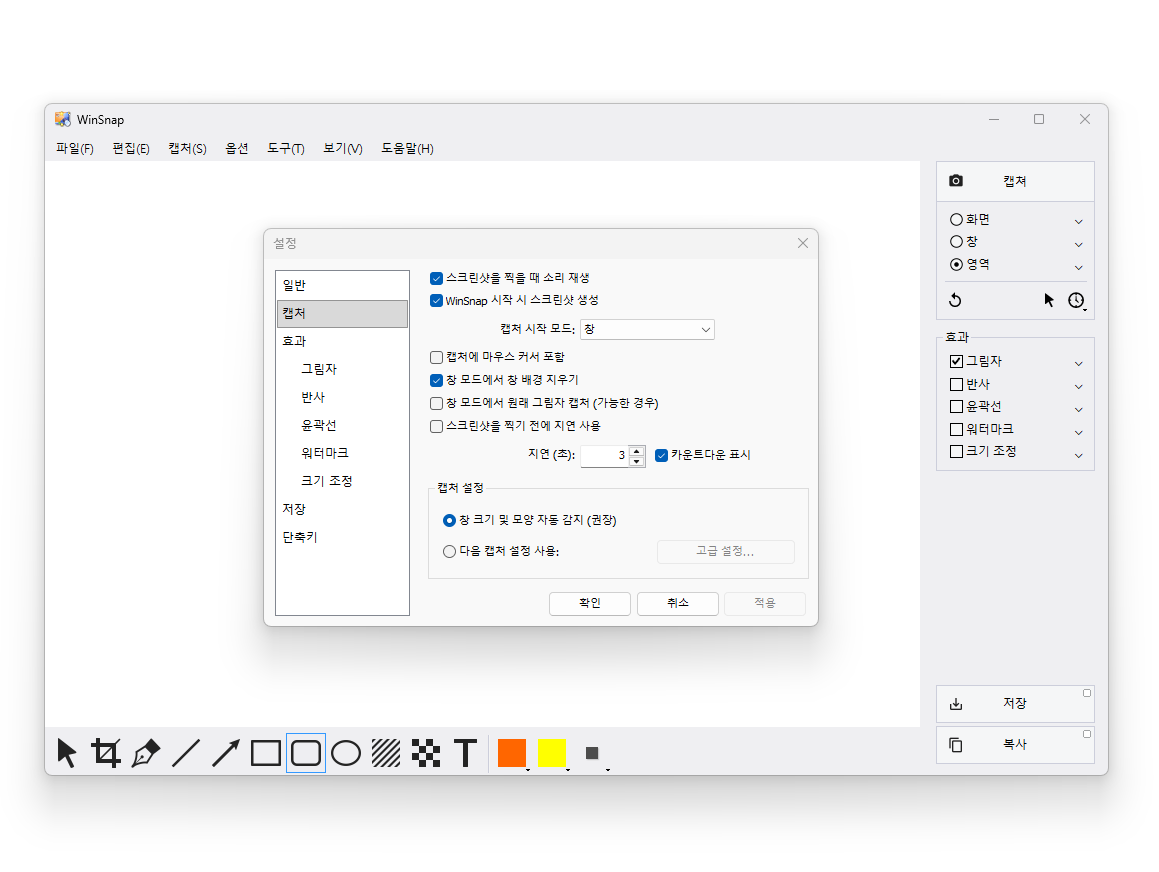This screenshot has width=1159, height=872.
Task: Select 화면 capture mode radio
Action: 956,219
